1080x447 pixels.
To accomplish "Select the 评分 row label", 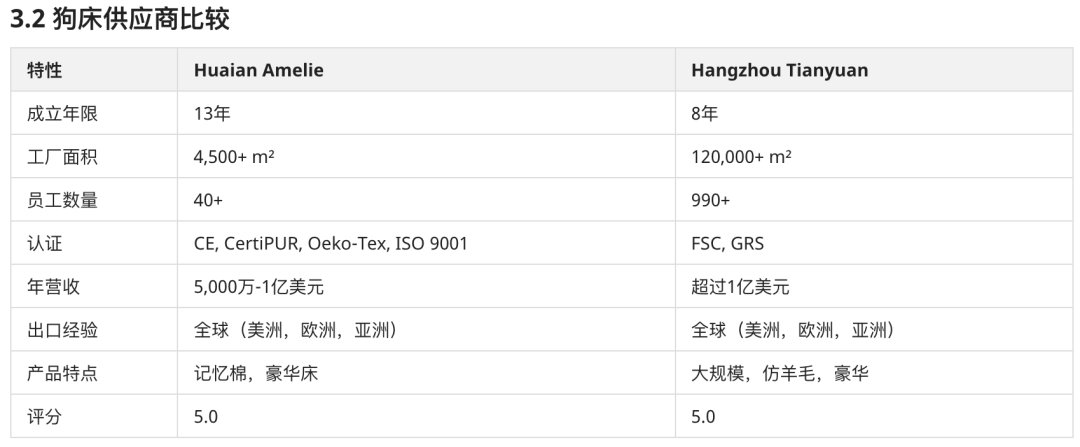I will pos(94,417).
